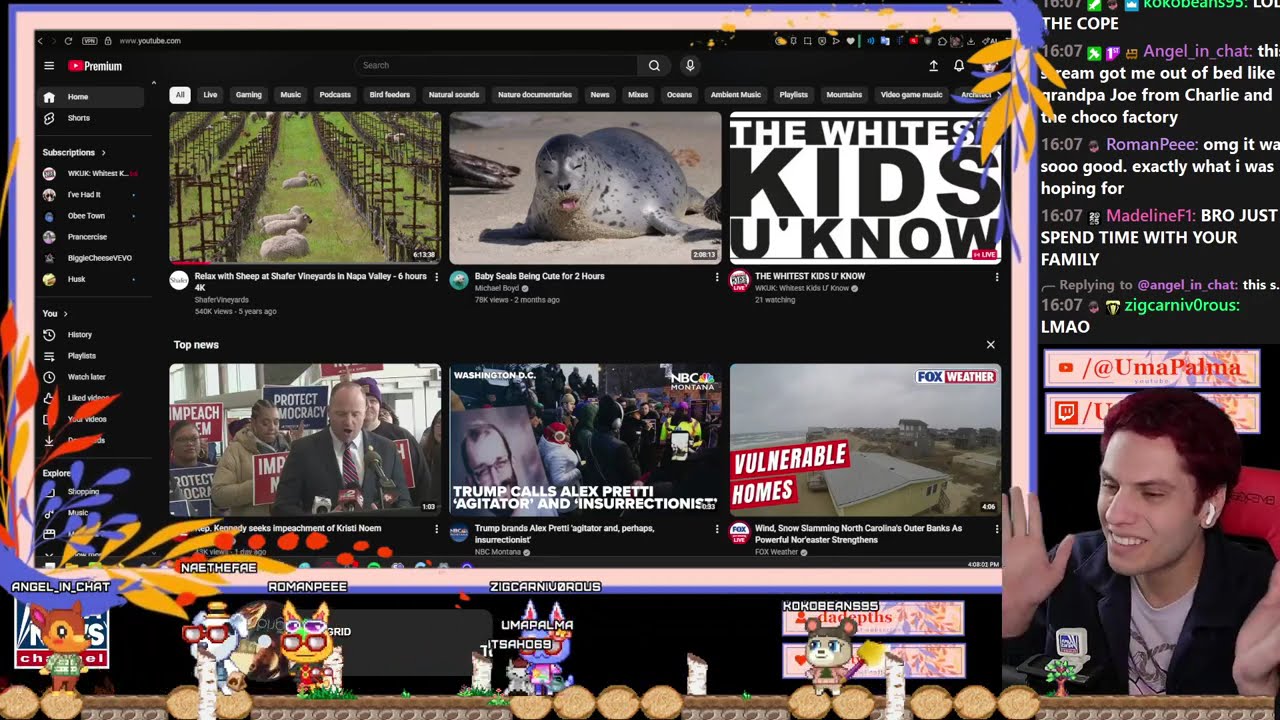Open 'Baby Seals Being Cute for 2 Hours' title
This screenshot has width=1280, height=720.
click(x=539, y=276)
